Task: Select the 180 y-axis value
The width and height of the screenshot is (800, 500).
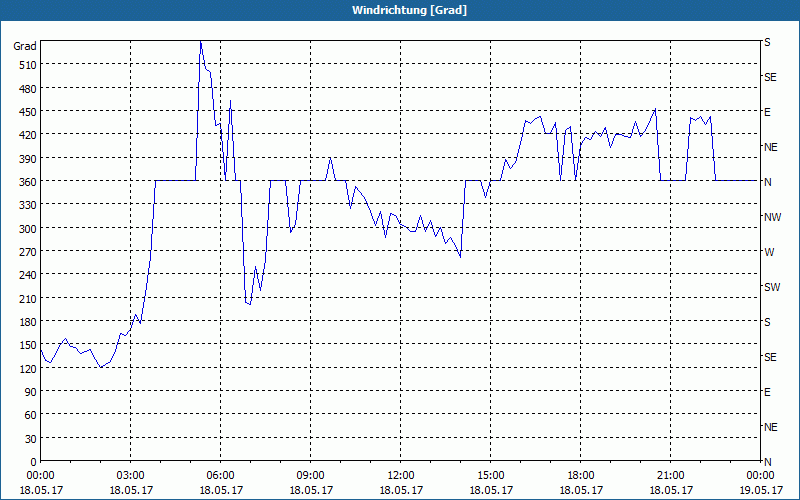Action: (28, 322)
